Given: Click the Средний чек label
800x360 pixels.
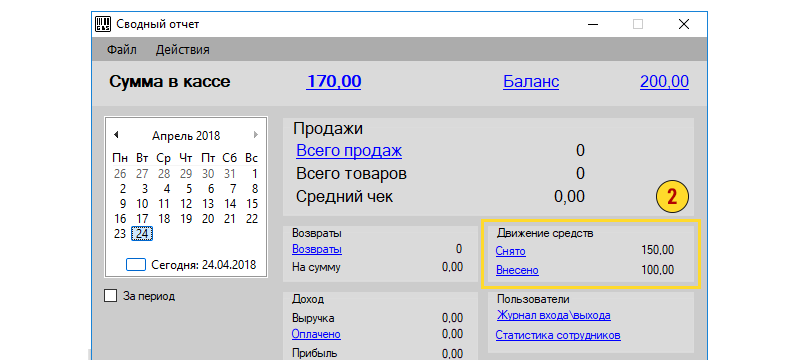Looking at the screenshot, I should click(344, 197).
